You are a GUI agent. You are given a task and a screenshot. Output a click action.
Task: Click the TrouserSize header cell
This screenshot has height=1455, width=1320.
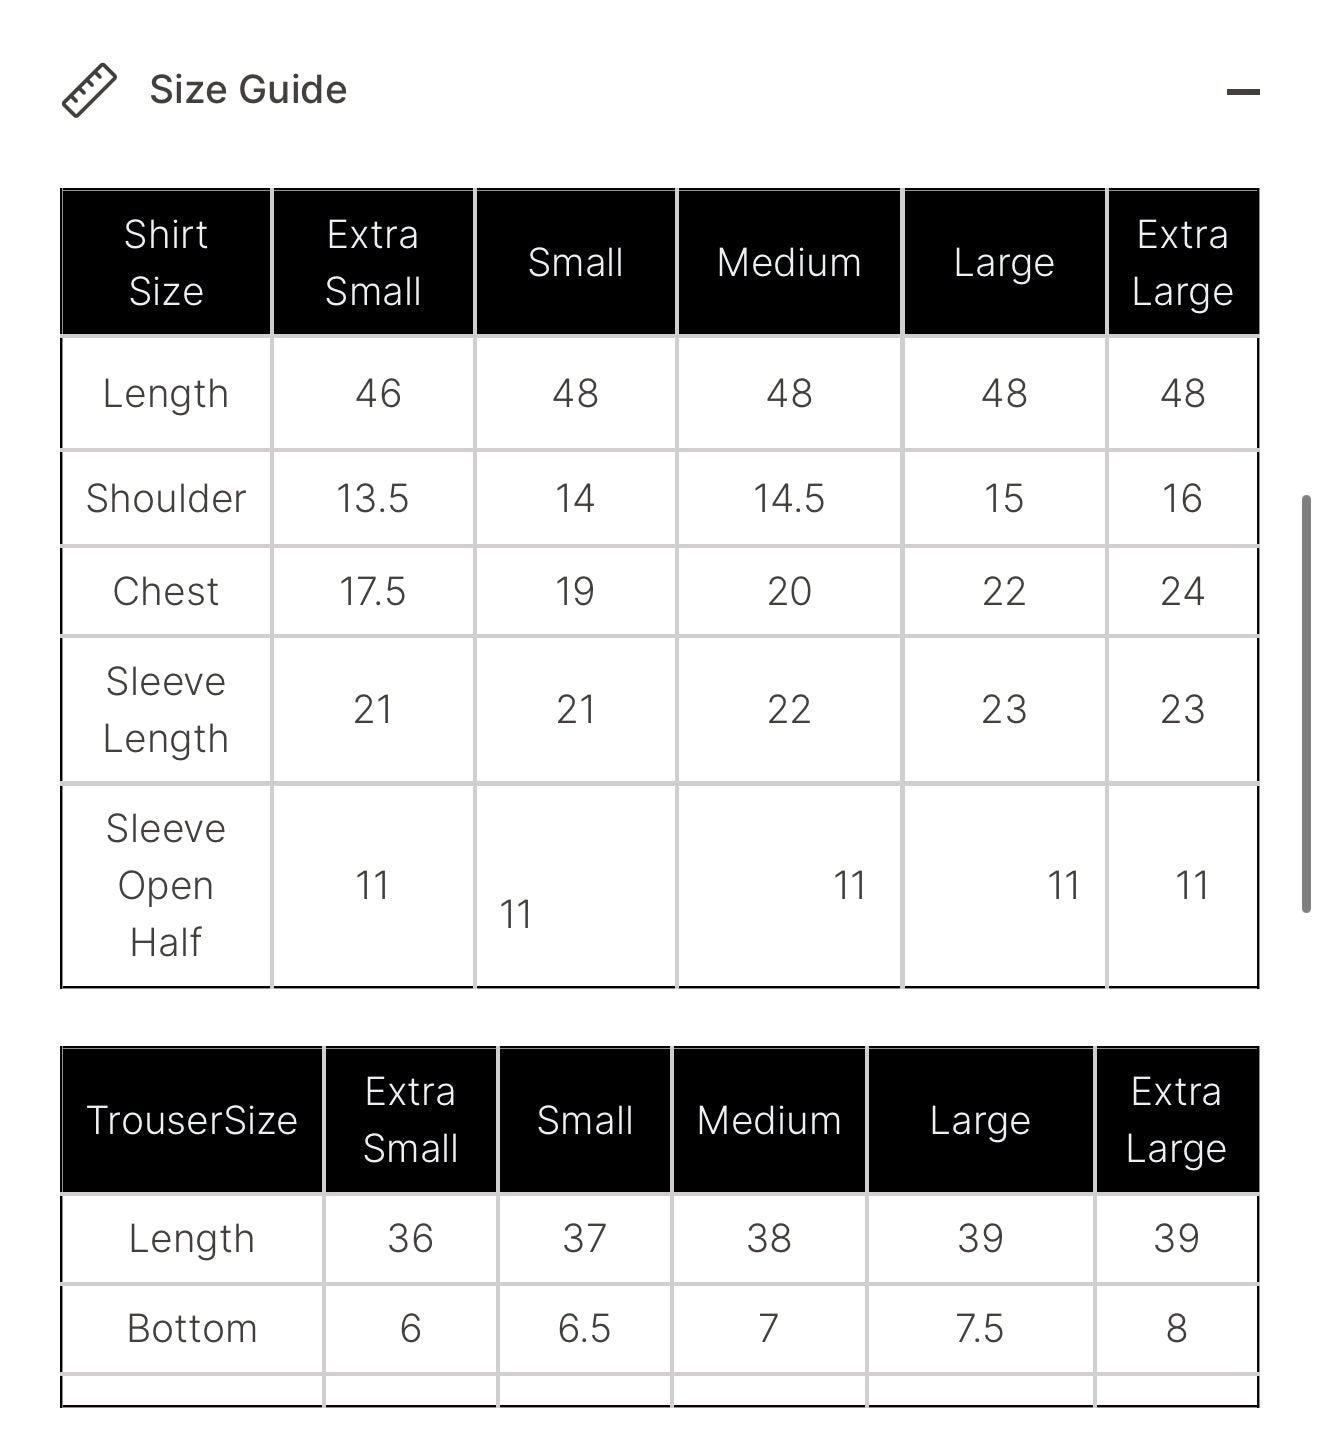[x=192, y=1120]
